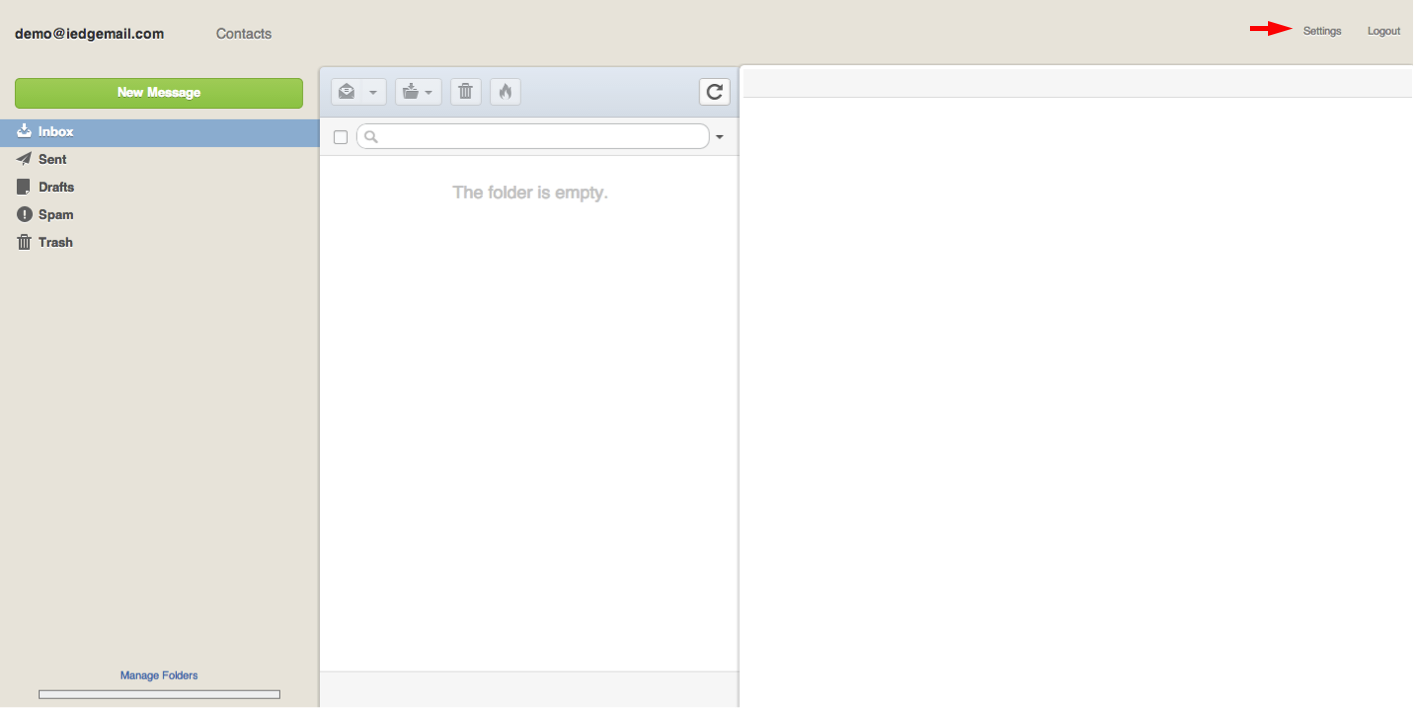Compose with the New Message button
The image size is (1414, 708).
(x=158, y=93)
